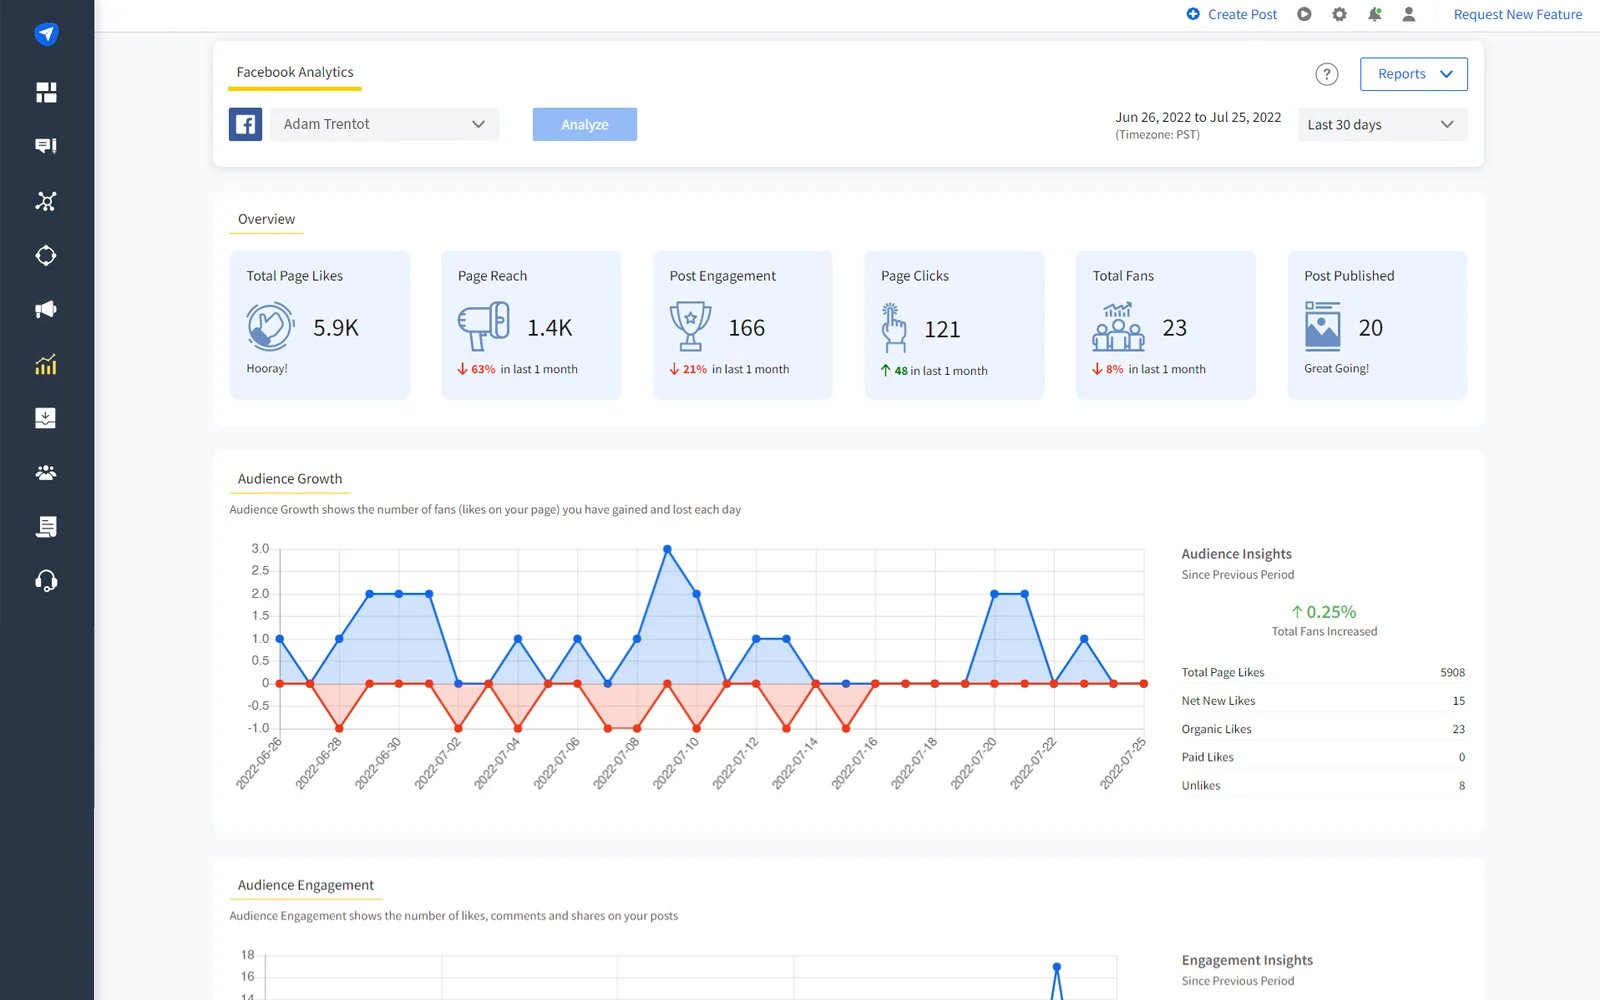Click the help question mark circle
This screenshot has width=1600, height=1000.
(x=1327, y=74)
